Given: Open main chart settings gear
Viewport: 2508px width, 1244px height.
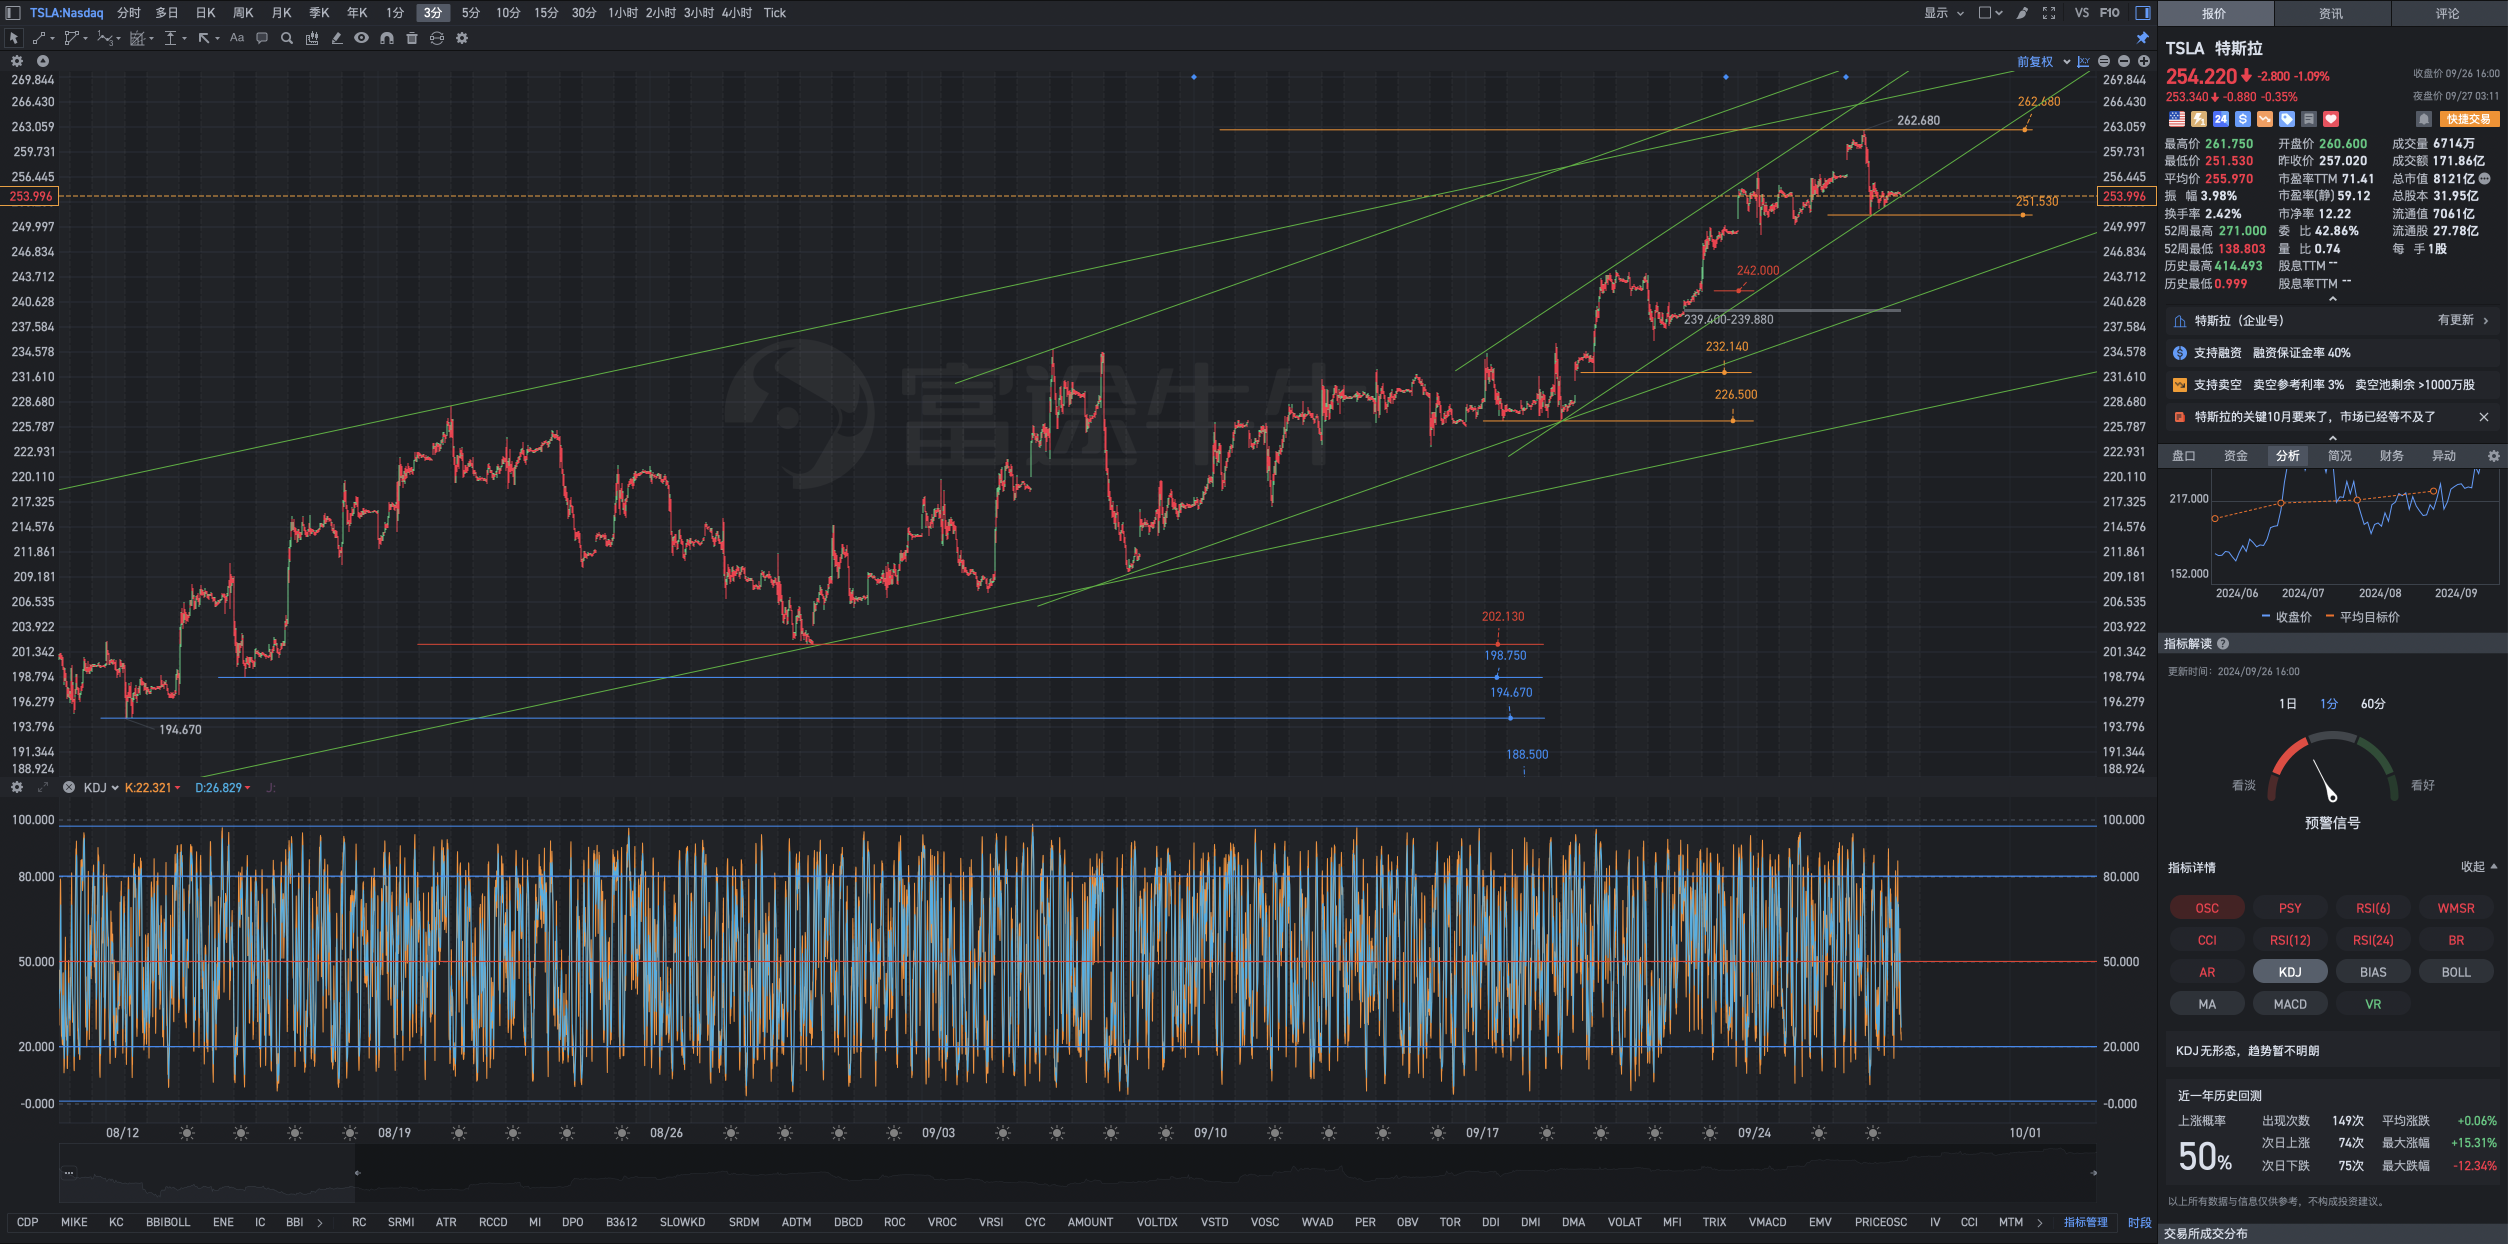Looking at the screenshot, I should [17, 61].
